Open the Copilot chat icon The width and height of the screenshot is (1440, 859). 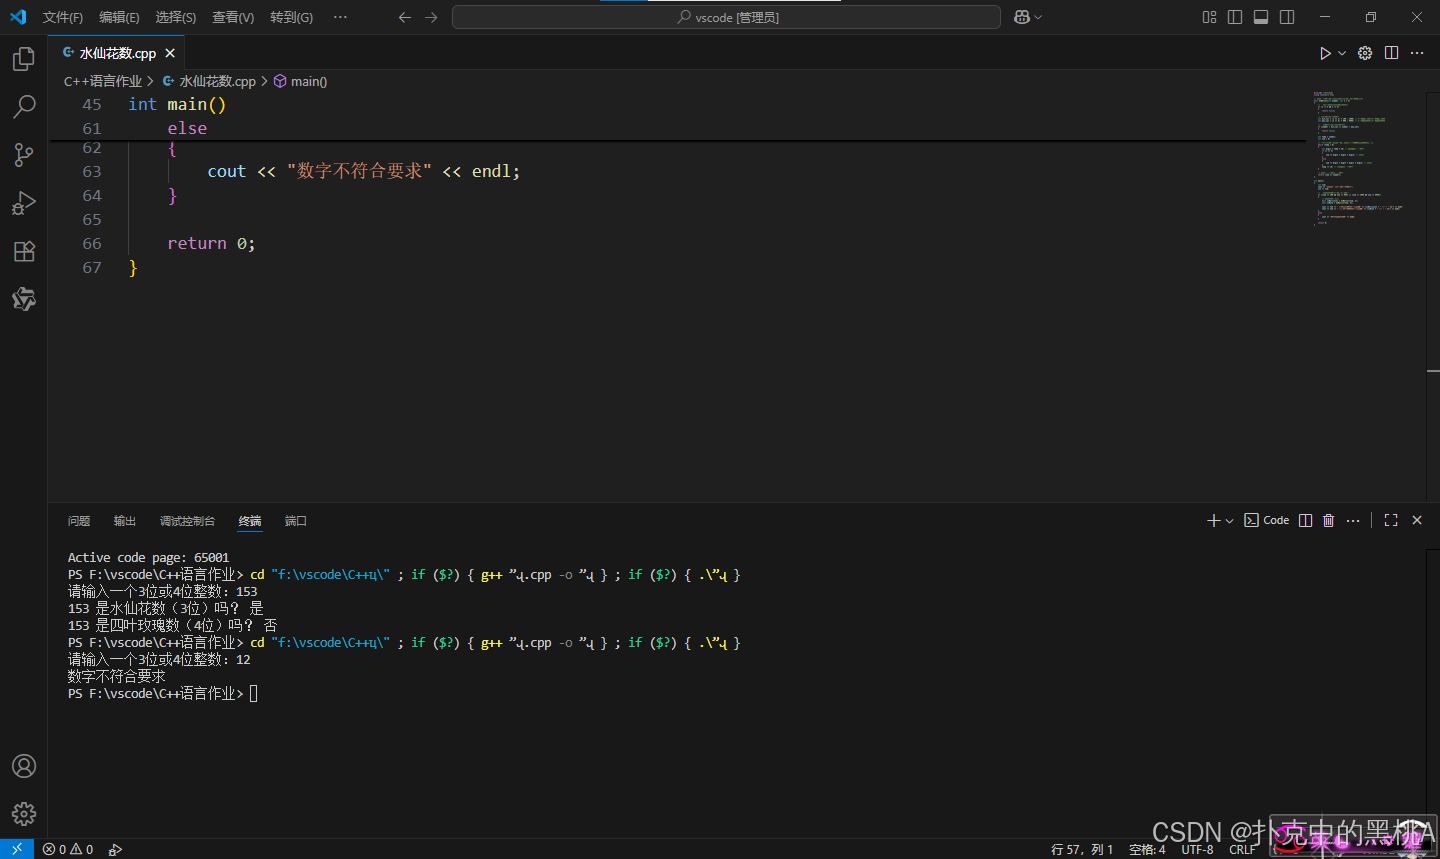point(1022,17)
